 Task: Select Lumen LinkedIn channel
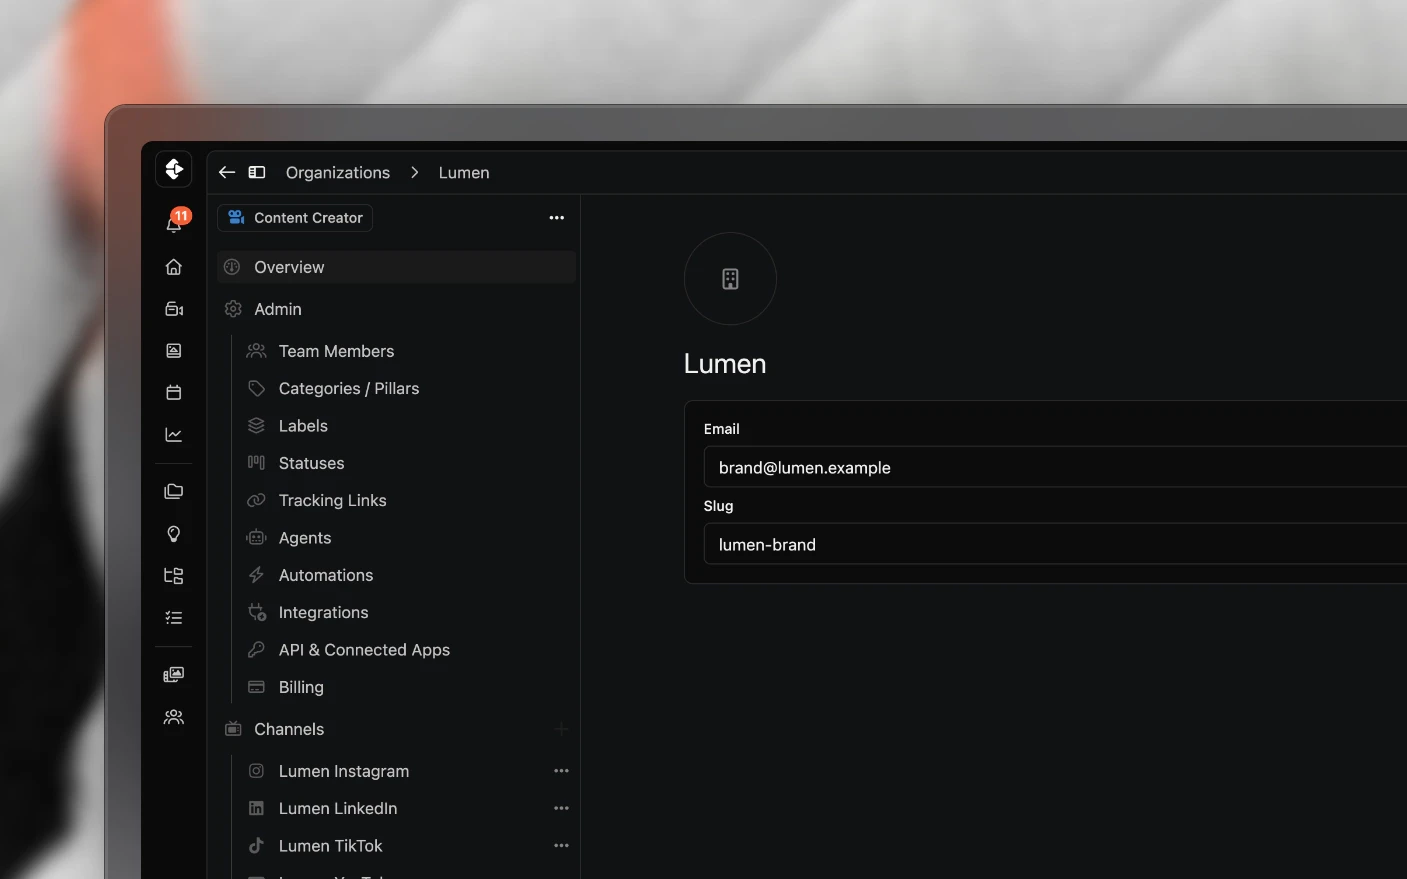click(x=338, y=809)
